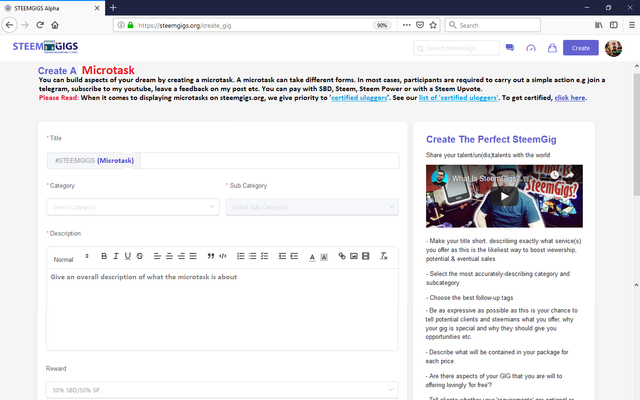Viewport: 640px width, 400px height.
Task: Open the Reward 50% SBD/50% SP dropdown
Action: (x=222, y=390)
